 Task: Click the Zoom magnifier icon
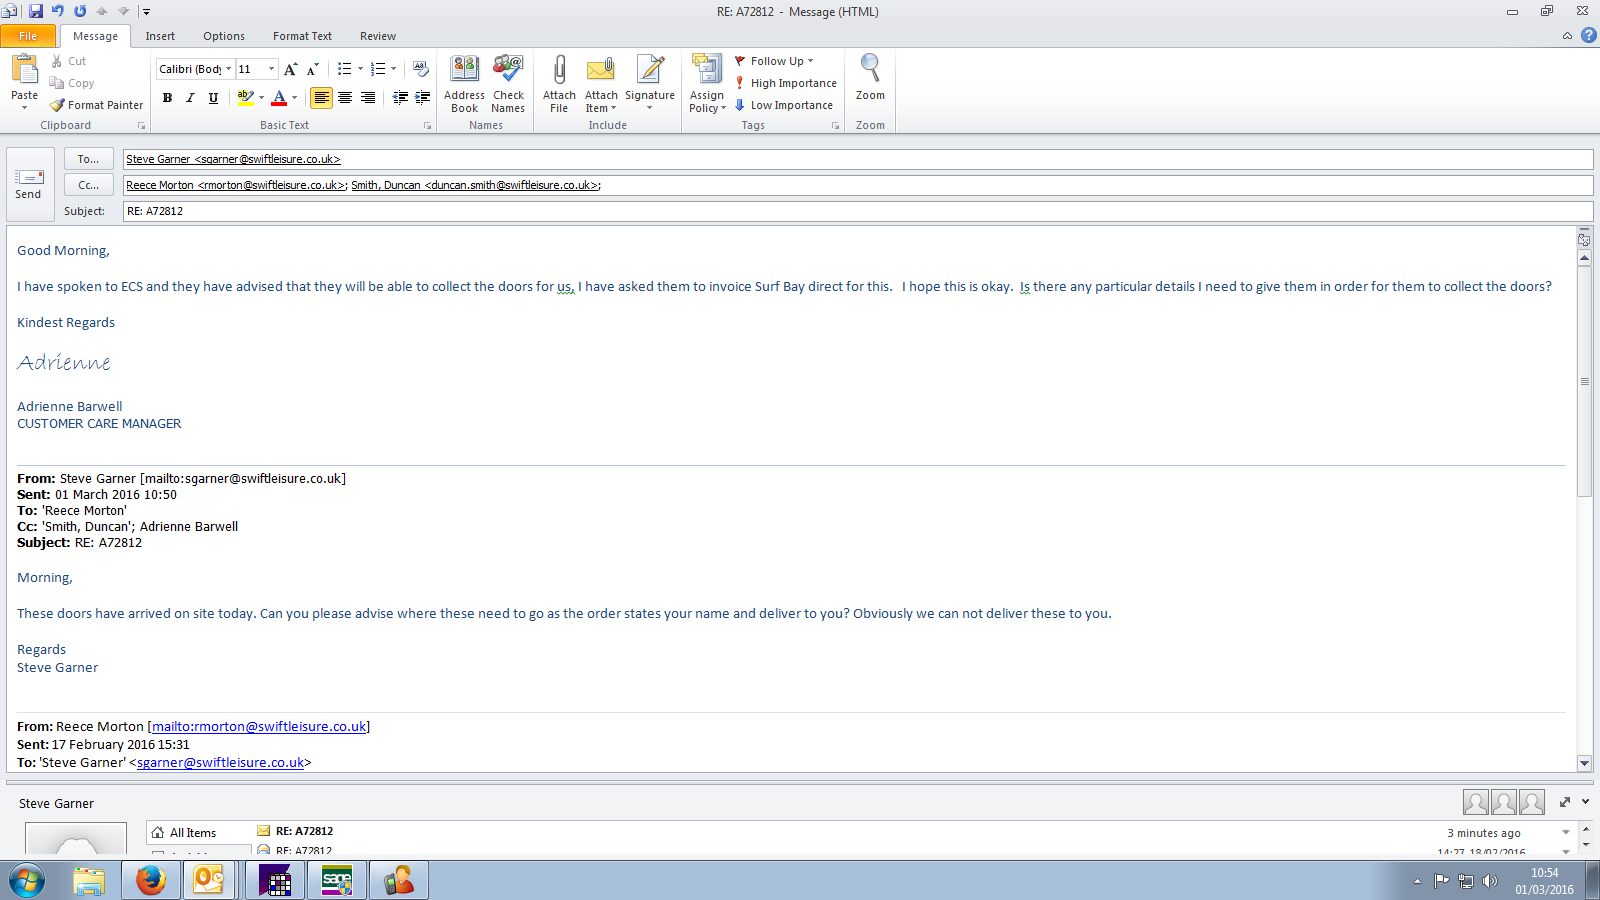870,70
